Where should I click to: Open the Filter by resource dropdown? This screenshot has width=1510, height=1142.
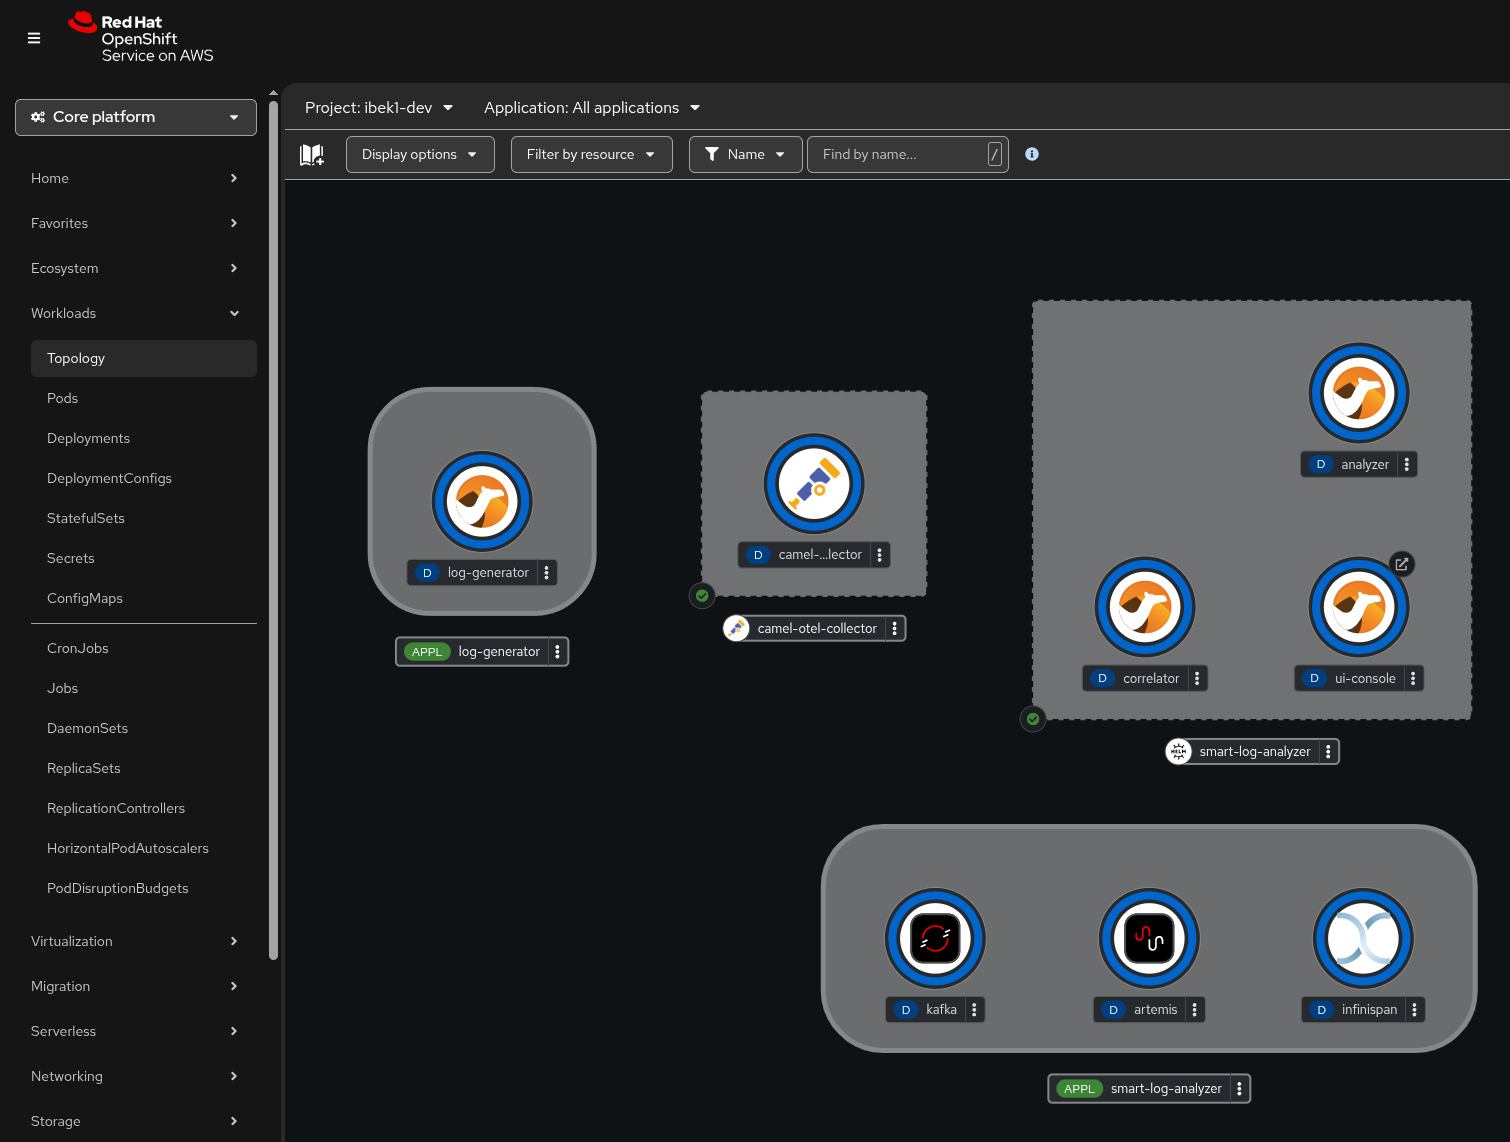coord(591,154)
